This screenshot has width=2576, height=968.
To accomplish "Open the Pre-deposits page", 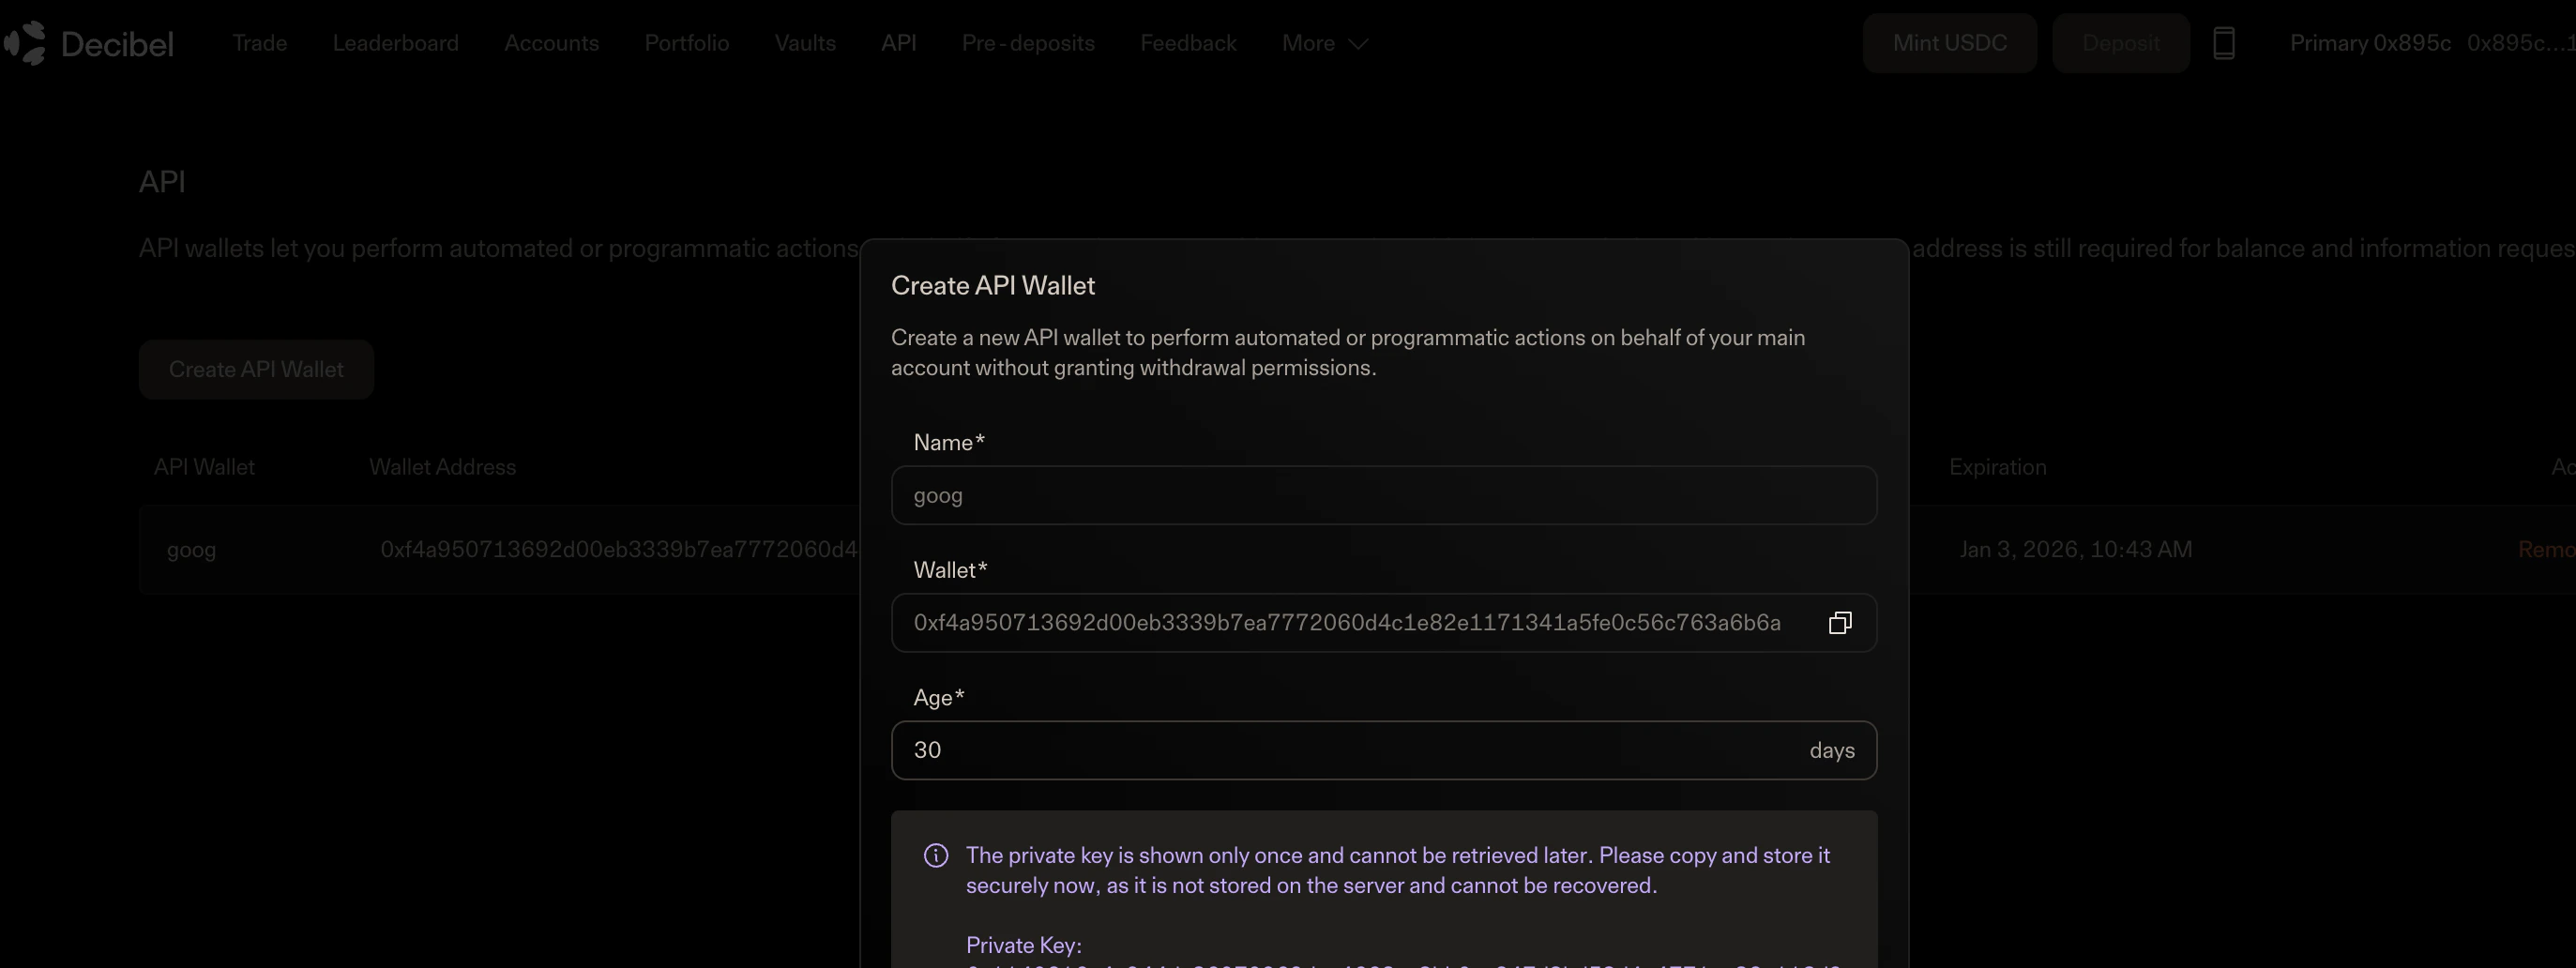I will (1027, 43).
